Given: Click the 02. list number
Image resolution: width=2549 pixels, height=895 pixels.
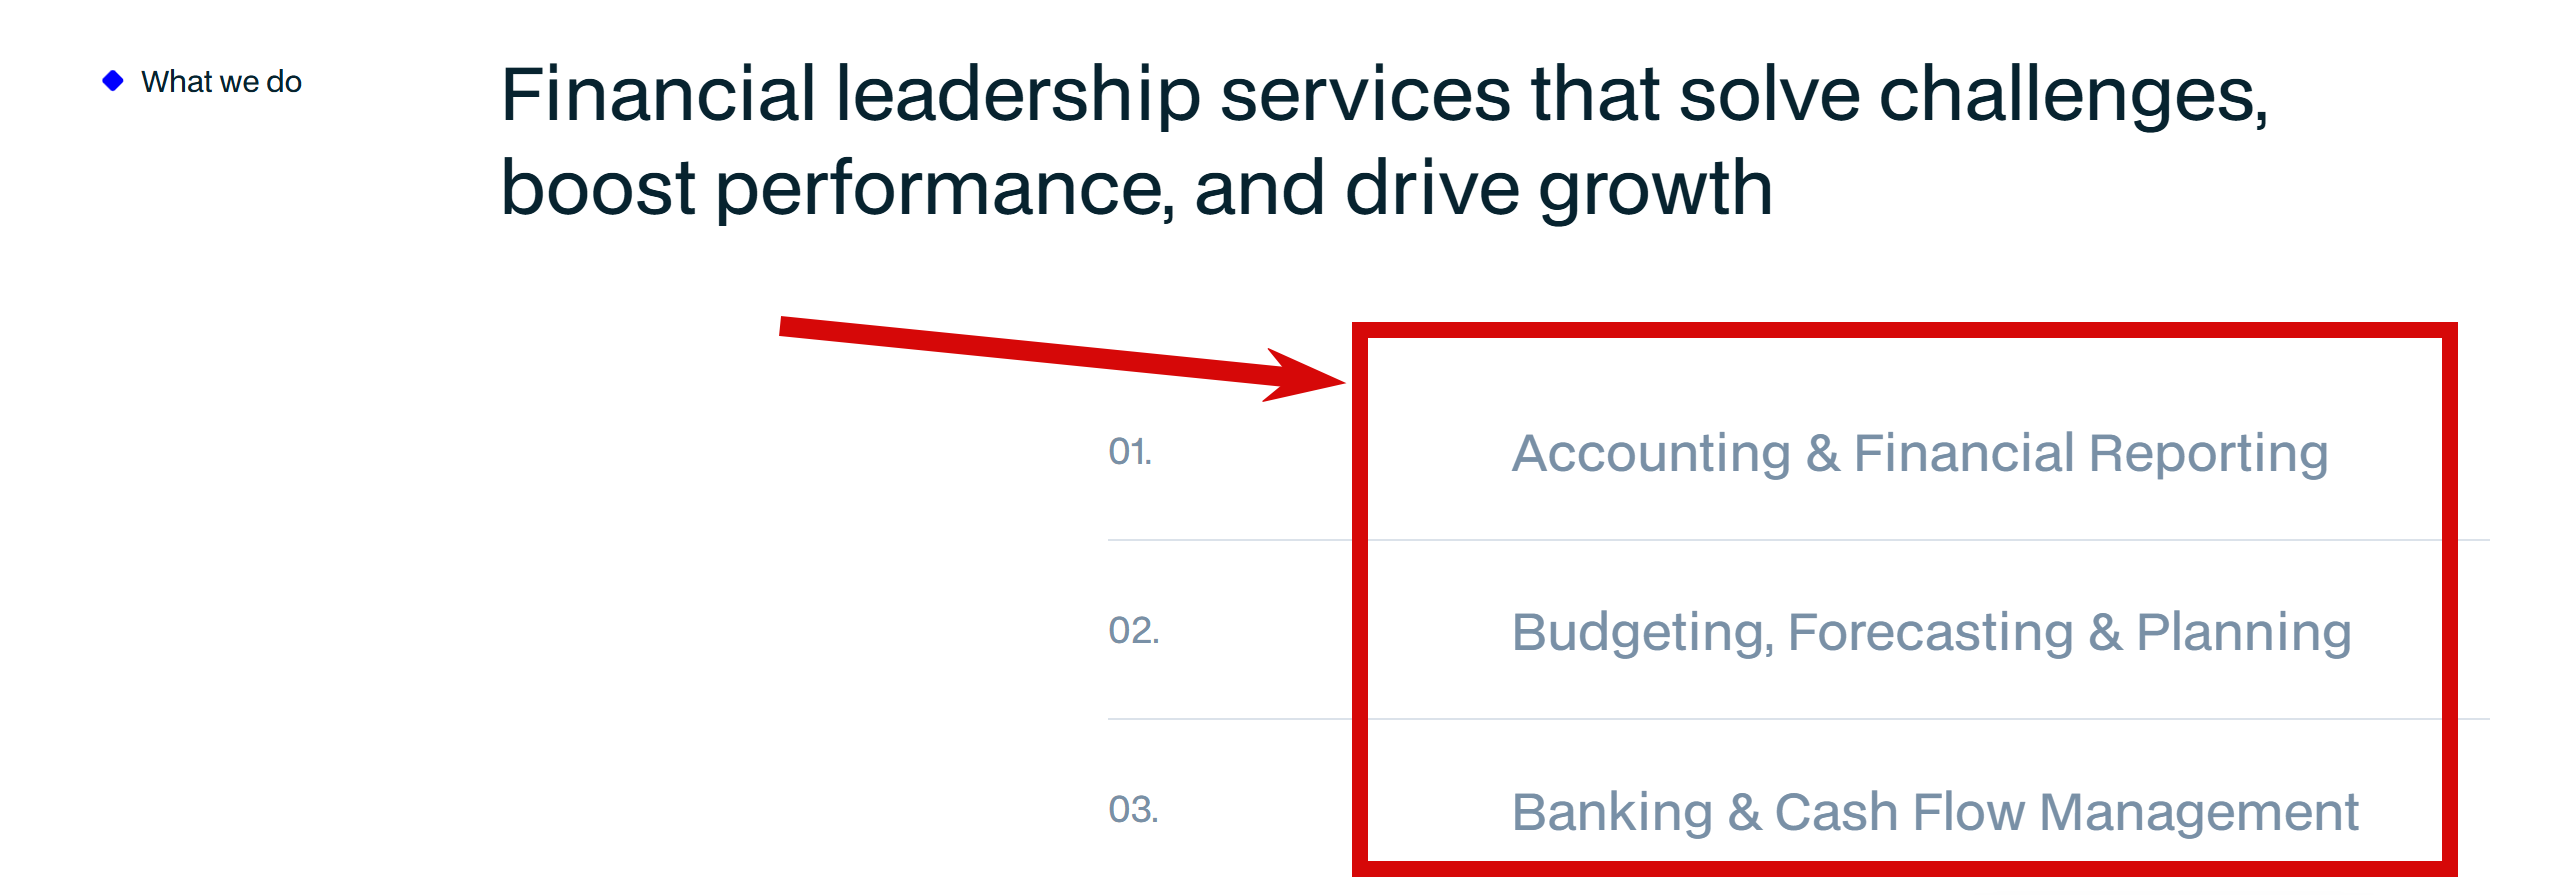Looking at the screenshot, I should tap(1133, 631).
